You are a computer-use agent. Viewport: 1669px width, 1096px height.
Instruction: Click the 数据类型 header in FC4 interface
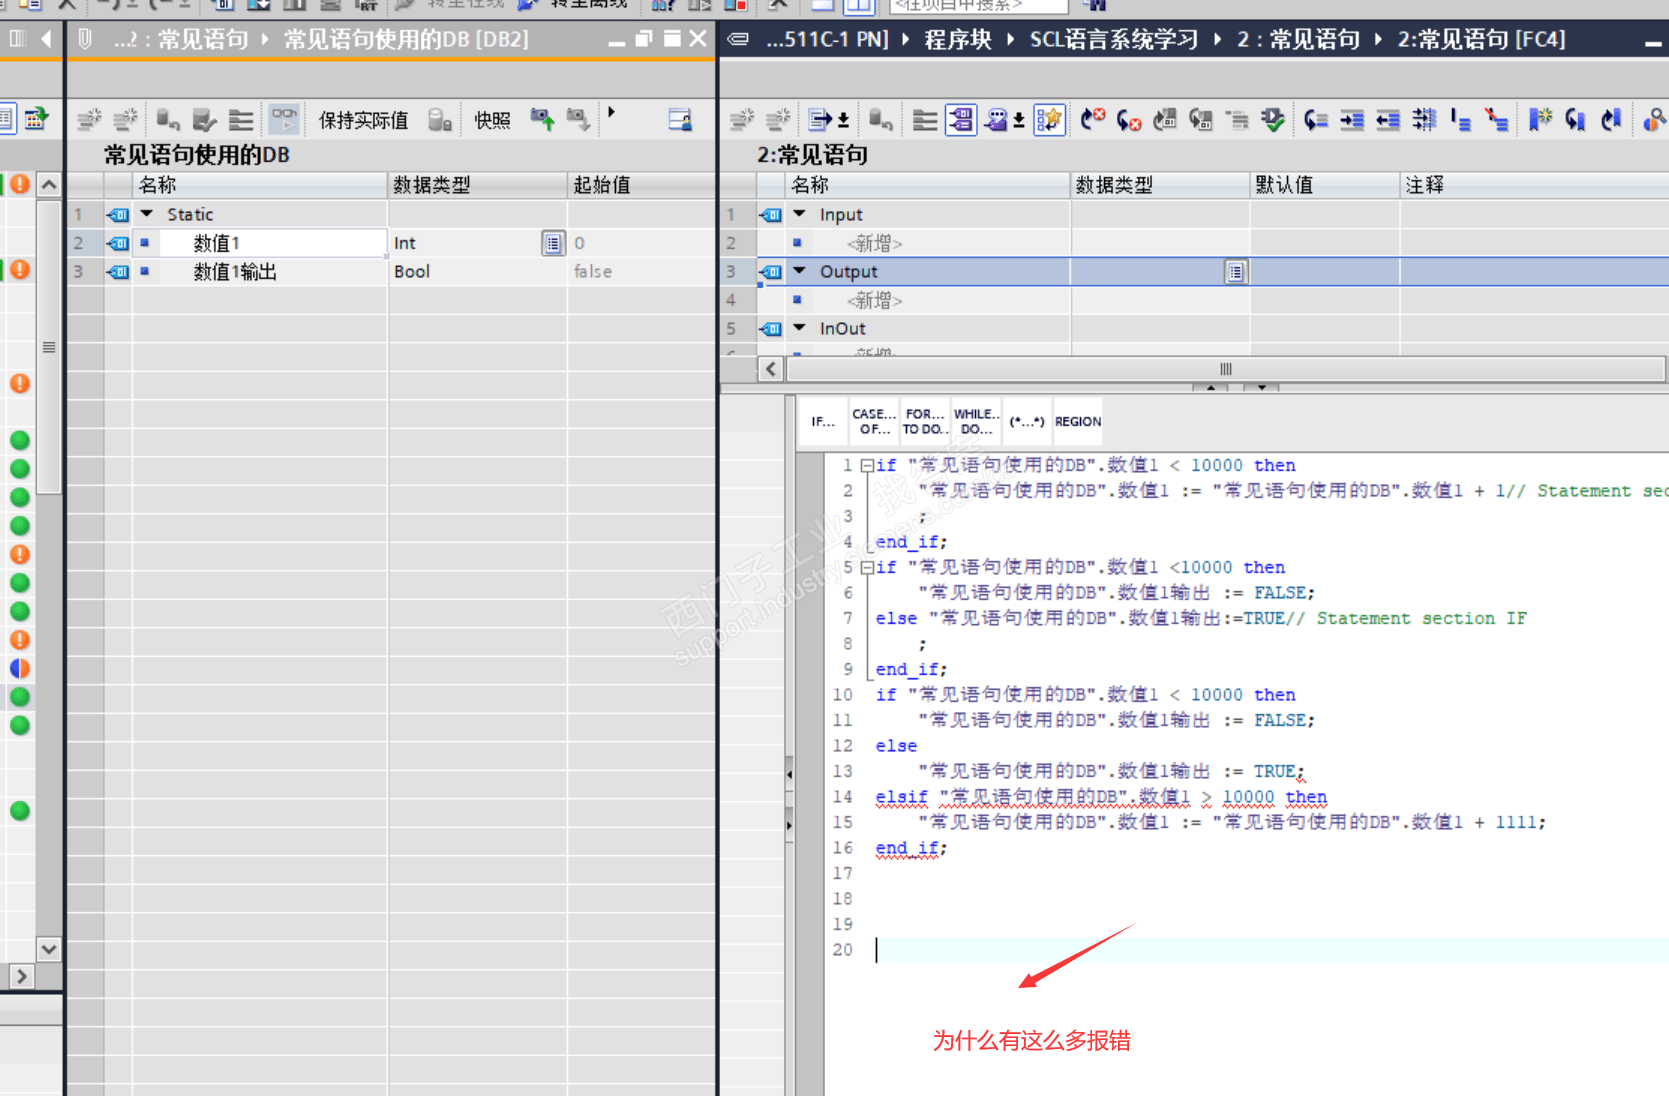1160,185
